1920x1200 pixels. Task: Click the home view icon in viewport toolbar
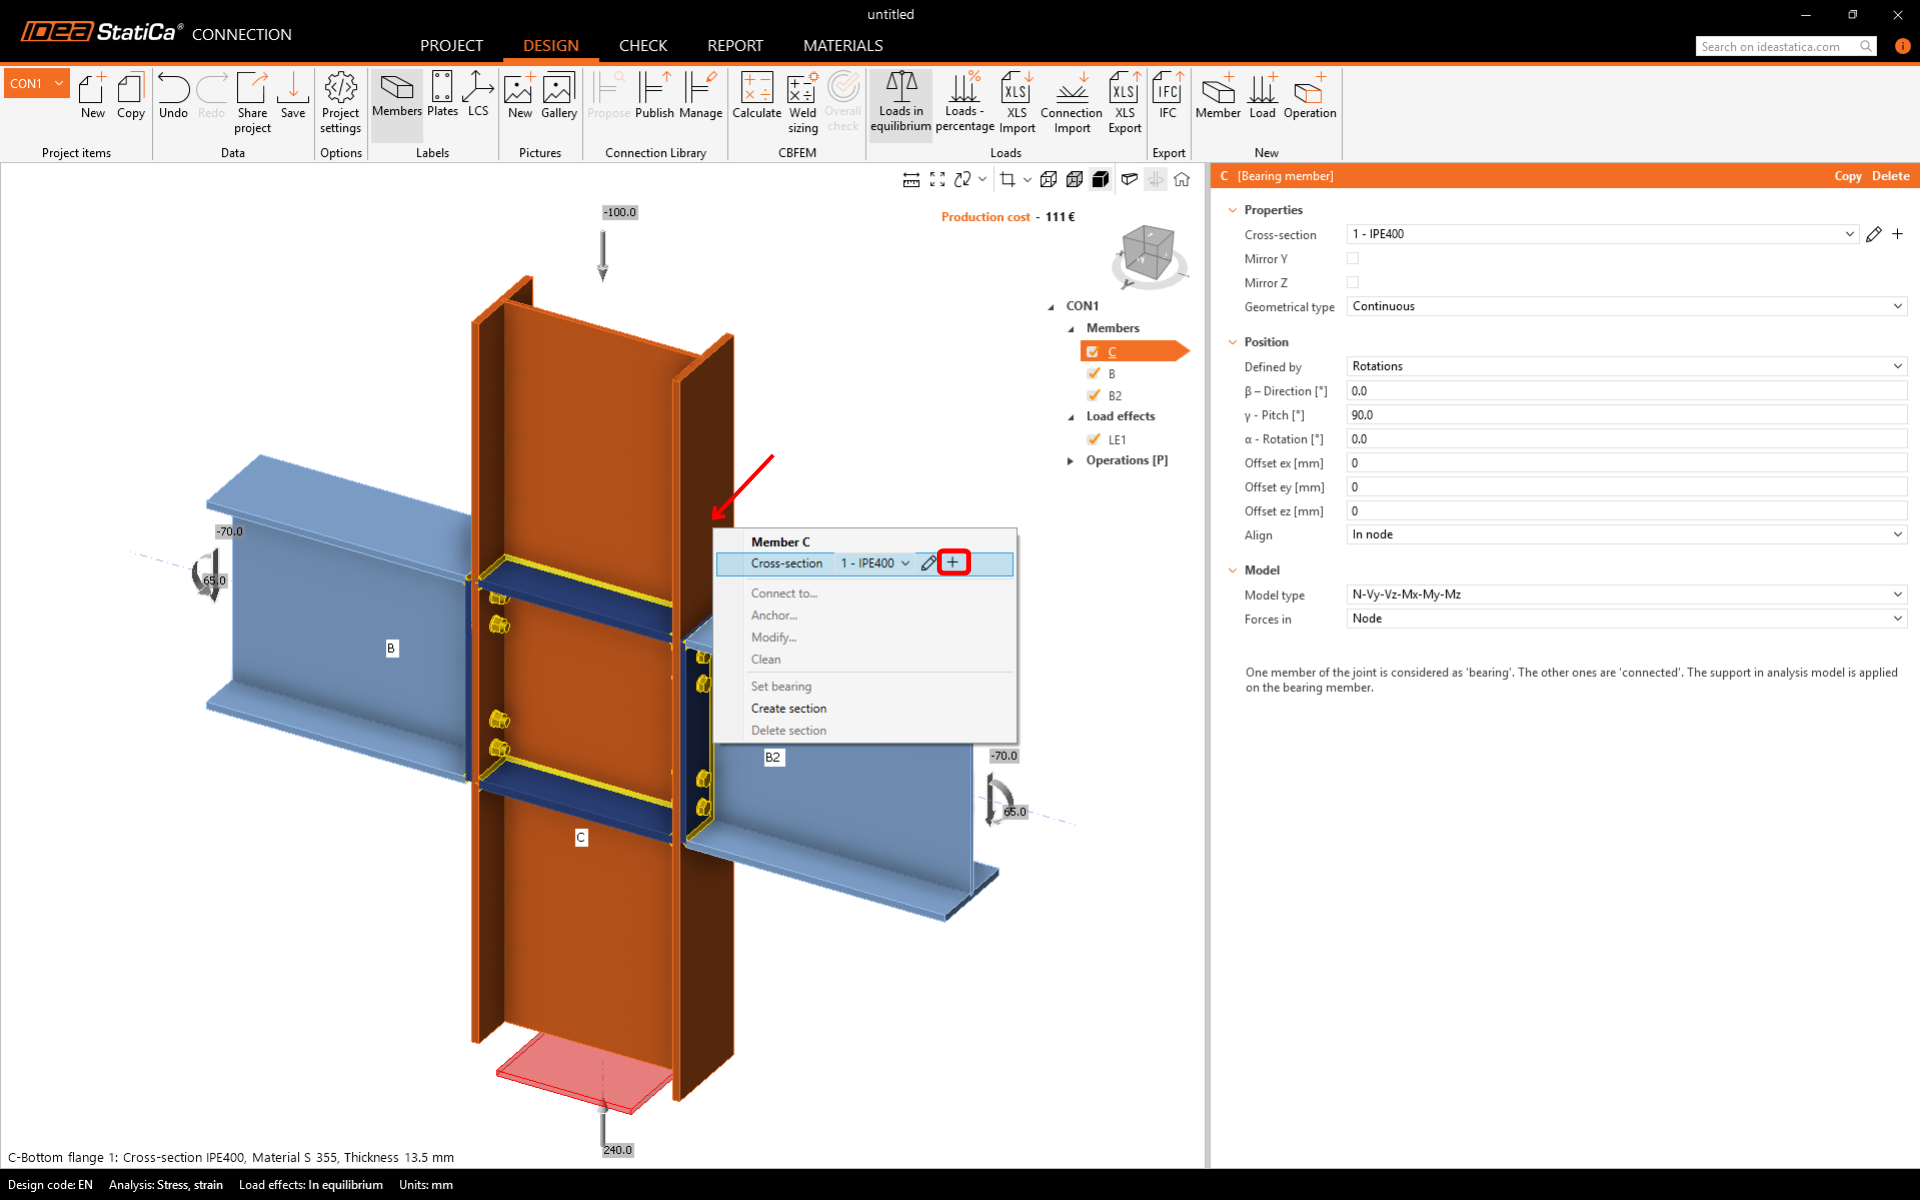pyautogui.click(x=1182, y=180)
